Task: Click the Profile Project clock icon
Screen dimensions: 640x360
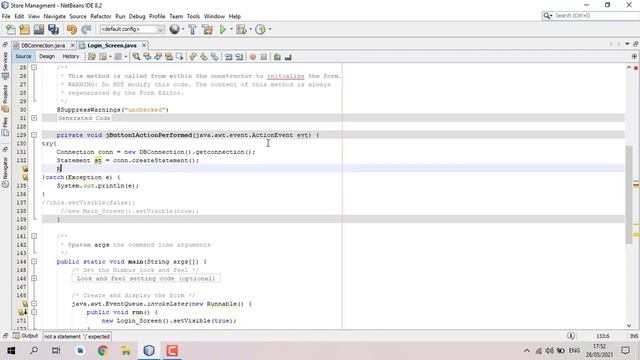Action: tap(260, 29)
